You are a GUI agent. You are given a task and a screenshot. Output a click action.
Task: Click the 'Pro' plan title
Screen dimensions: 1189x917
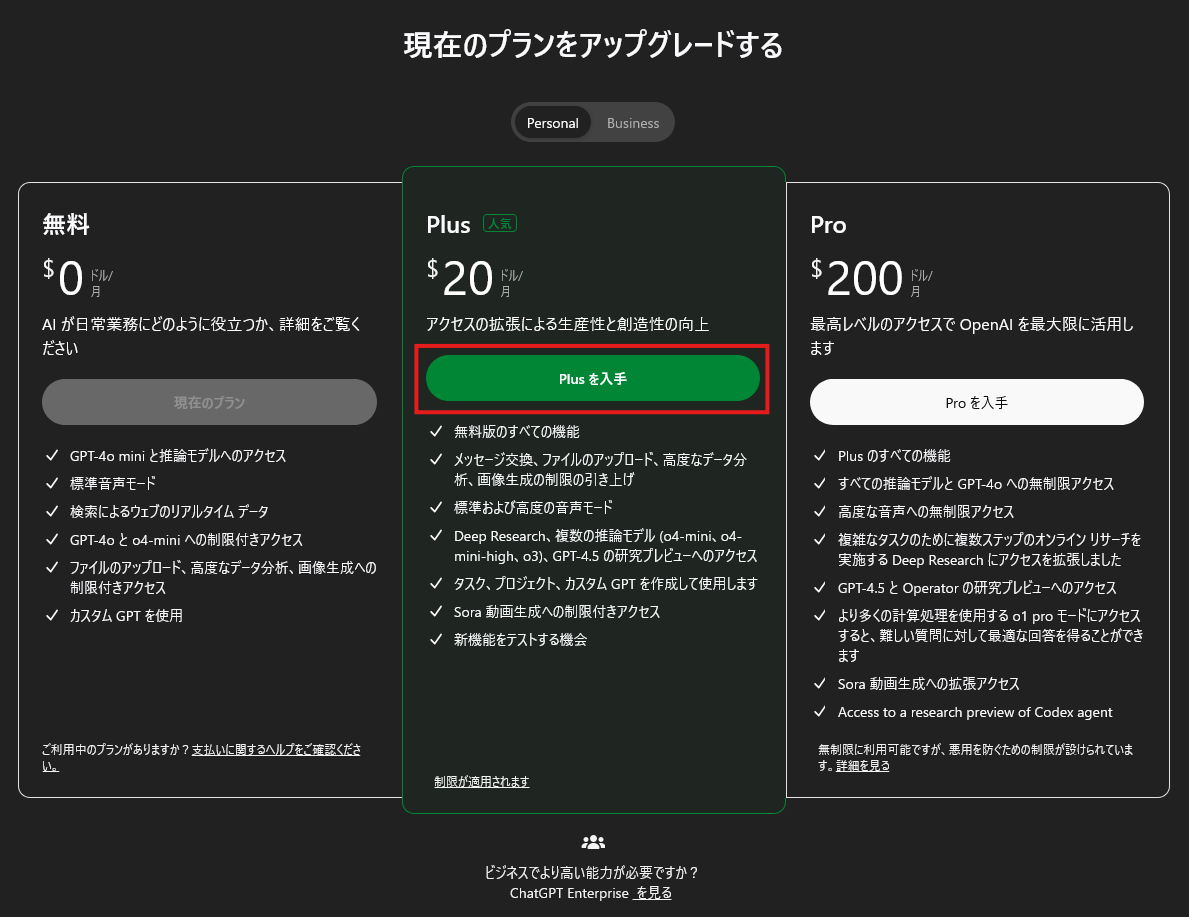pyautogui.click(x=828, y=225)
